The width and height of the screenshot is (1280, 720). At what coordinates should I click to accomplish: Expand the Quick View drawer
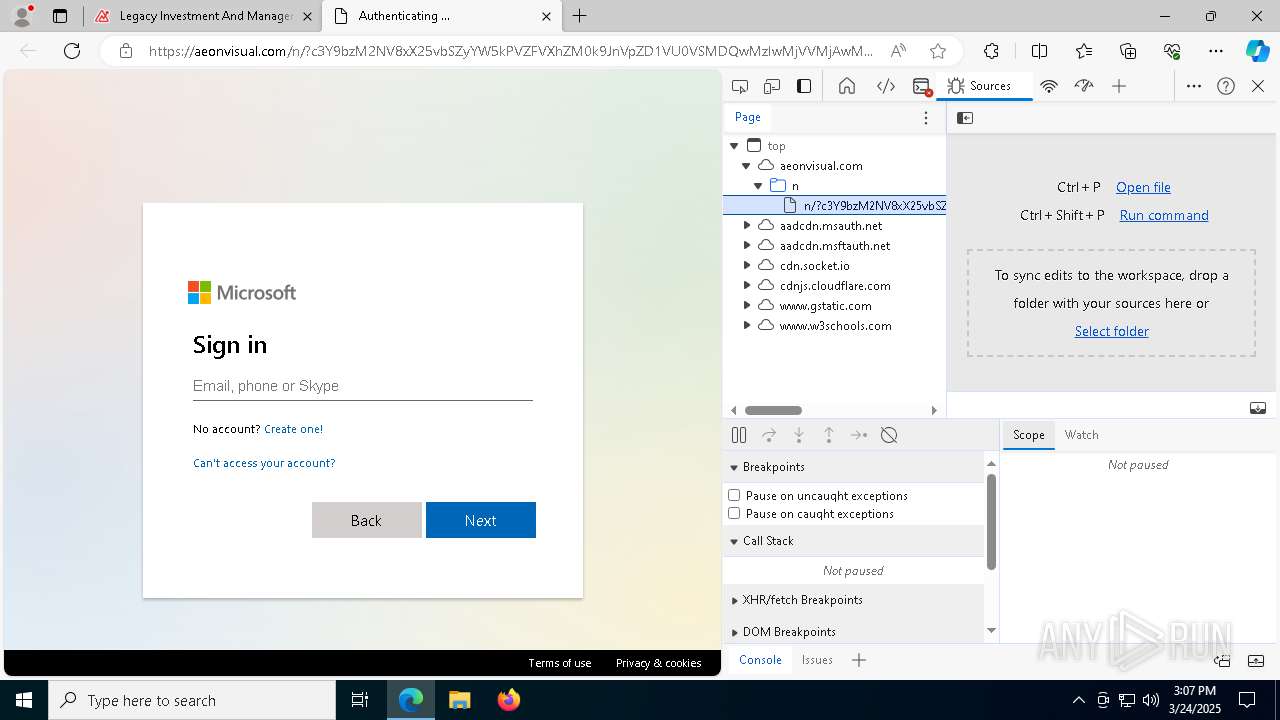[1257, 661]
